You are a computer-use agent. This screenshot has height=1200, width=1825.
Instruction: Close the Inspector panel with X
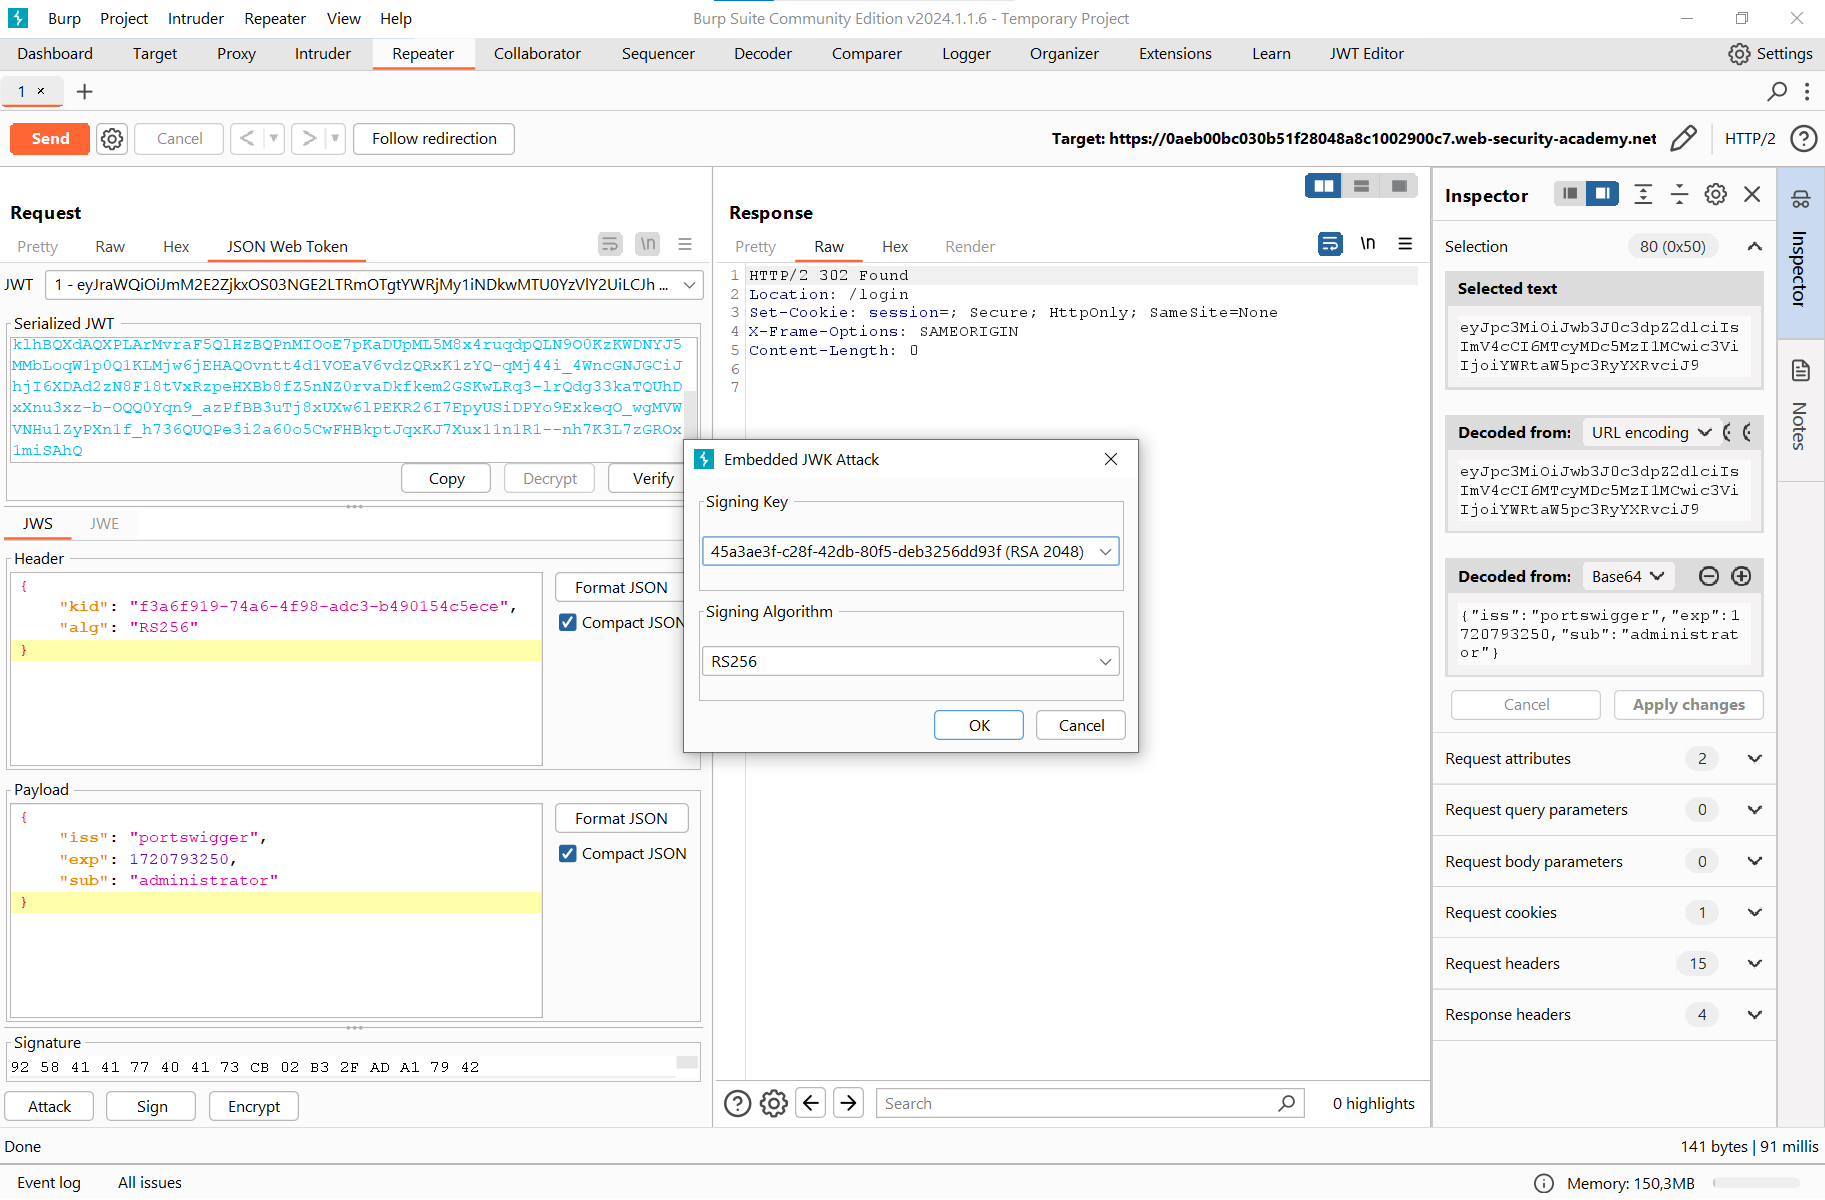pos(1752,194)
